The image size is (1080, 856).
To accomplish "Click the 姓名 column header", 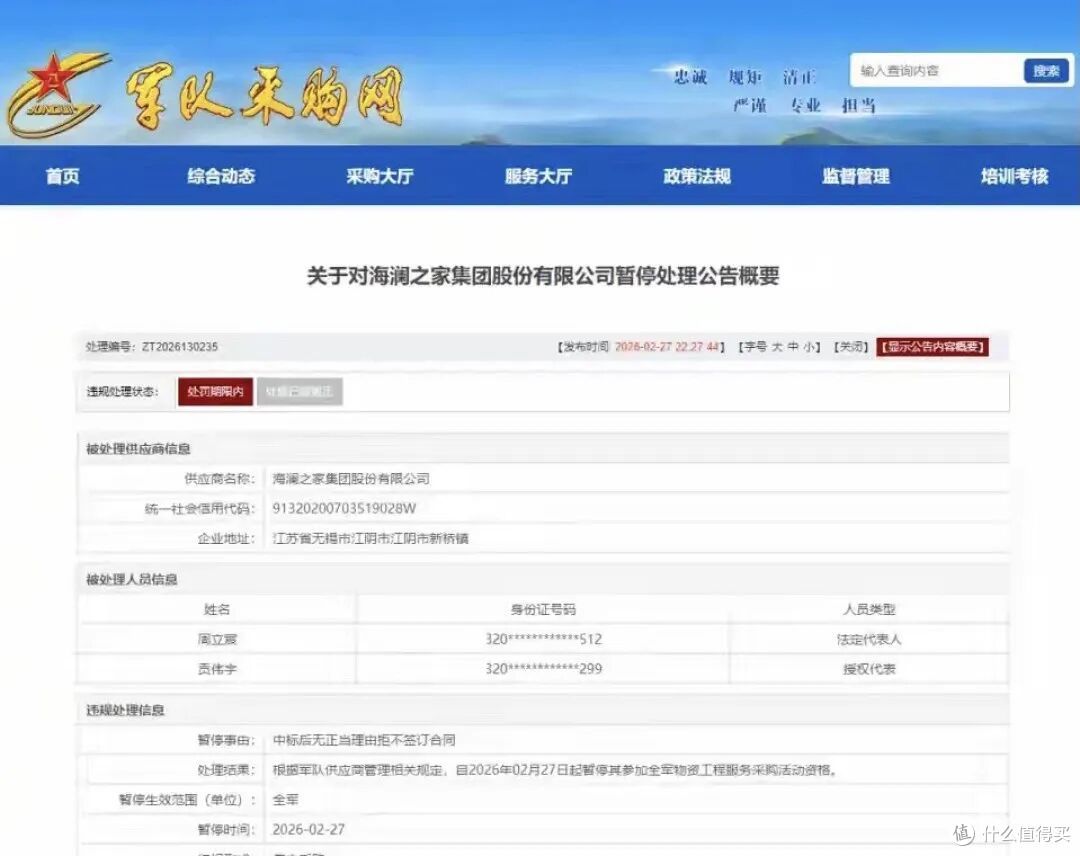I will (217, 609).
